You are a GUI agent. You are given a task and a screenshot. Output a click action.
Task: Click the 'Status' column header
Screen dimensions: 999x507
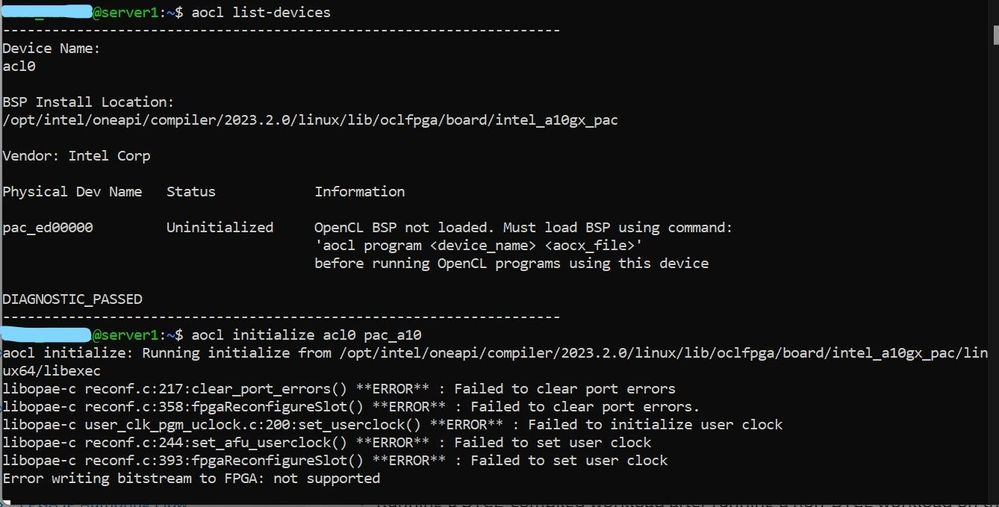pos(191,191)
